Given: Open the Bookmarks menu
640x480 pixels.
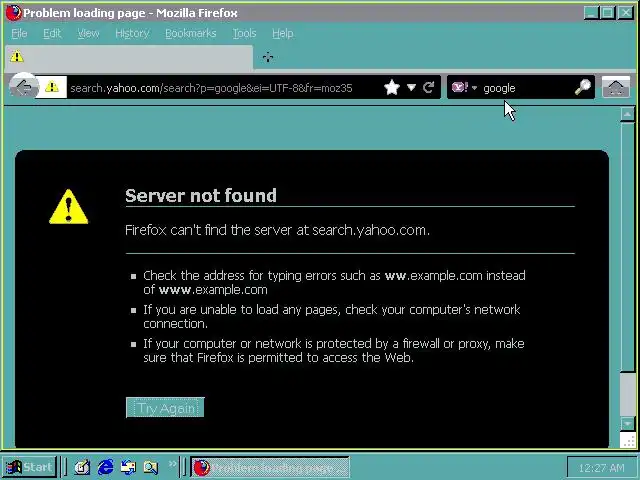Looking at the screenshot, I should [x=191, y=33].
